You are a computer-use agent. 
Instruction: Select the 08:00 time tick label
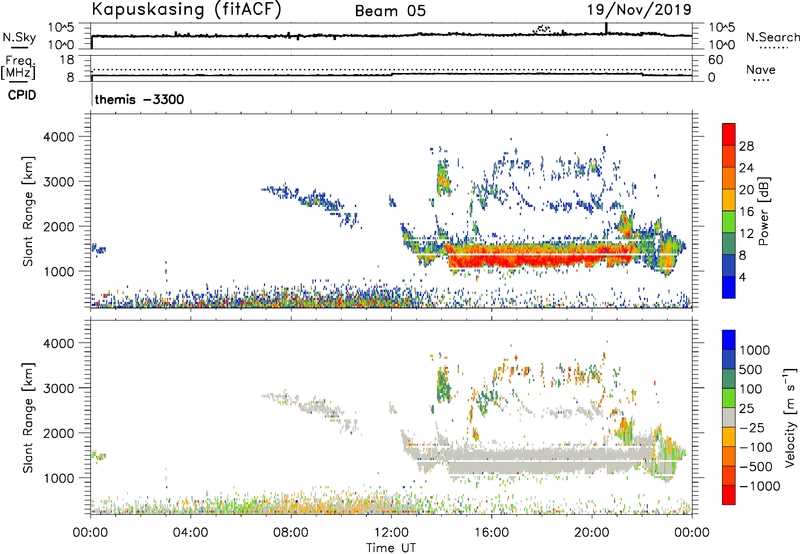point(291,533)
